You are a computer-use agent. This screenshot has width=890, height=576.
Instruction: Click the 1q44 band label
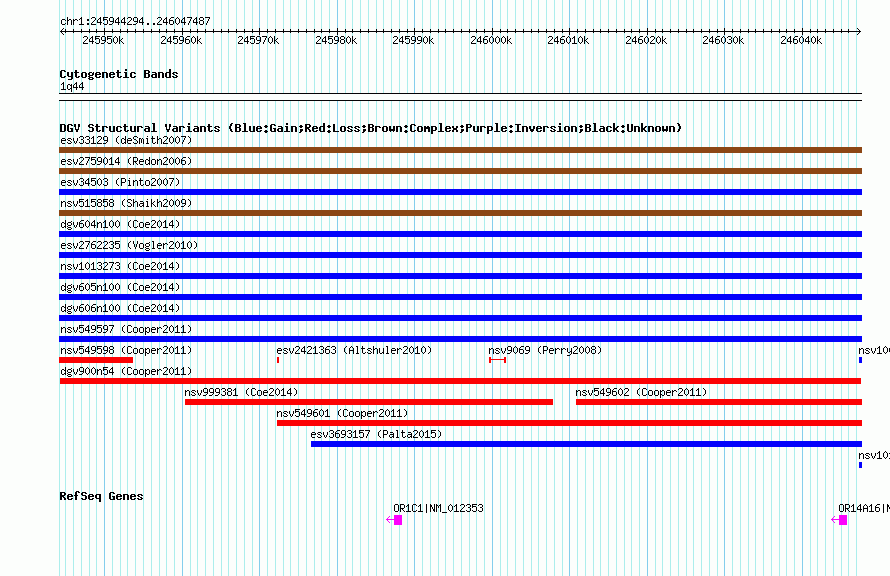pos(72,86)
